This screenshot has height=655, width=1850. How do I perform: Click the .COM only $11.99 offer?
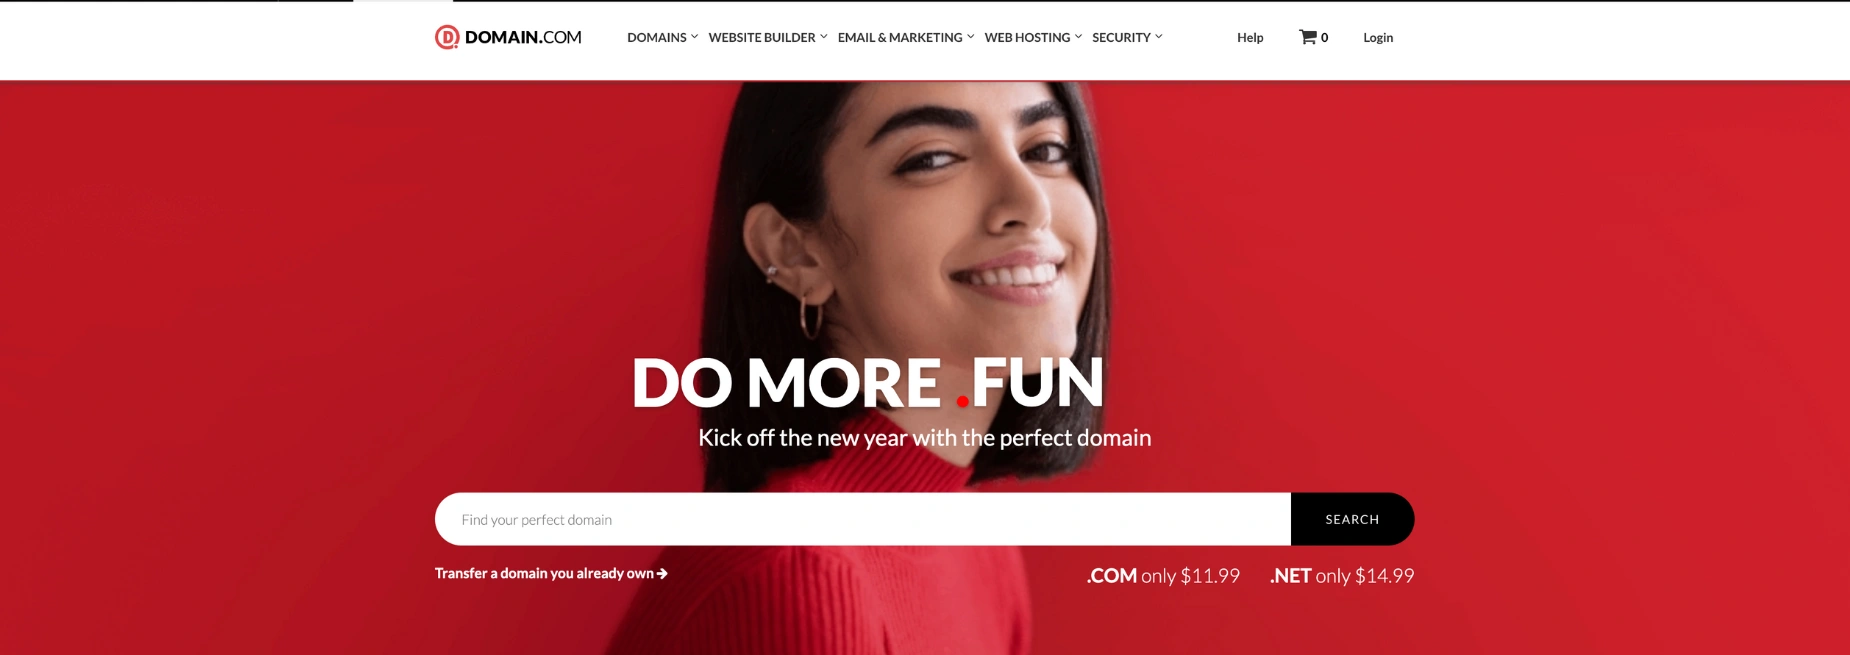1163,576
